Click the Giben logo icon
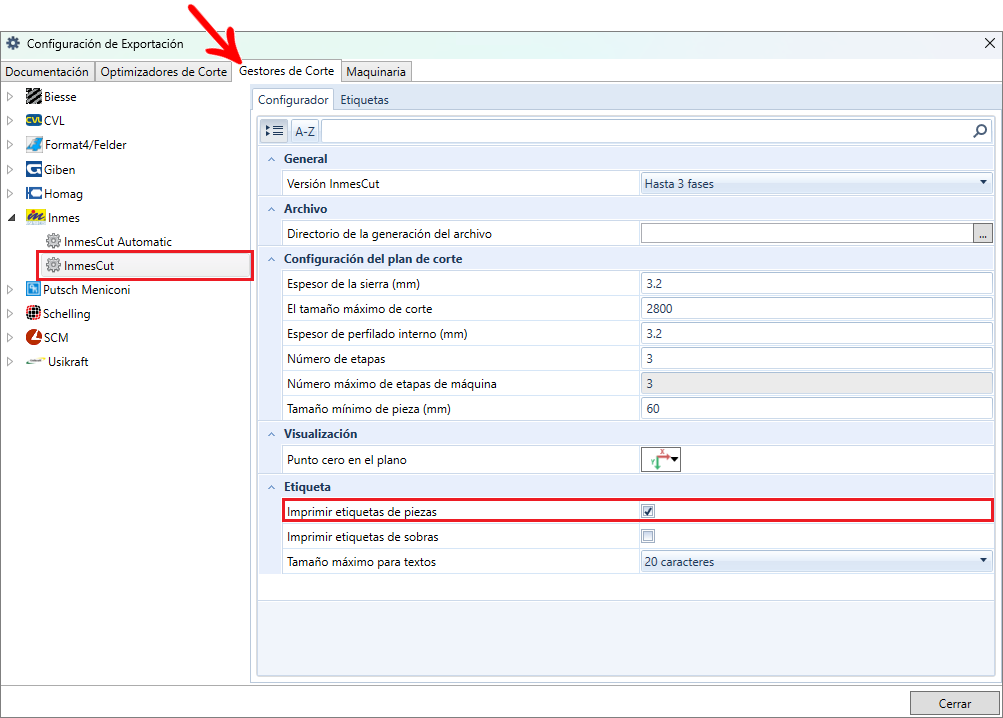Image resolution: width=1003 pixels, height=718 pixels. 34,169
